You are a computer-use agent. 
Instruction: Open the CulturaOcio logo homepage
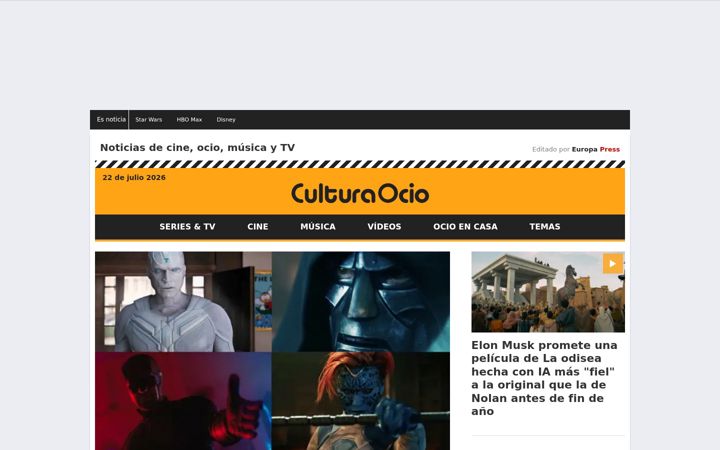pos(360,193)
